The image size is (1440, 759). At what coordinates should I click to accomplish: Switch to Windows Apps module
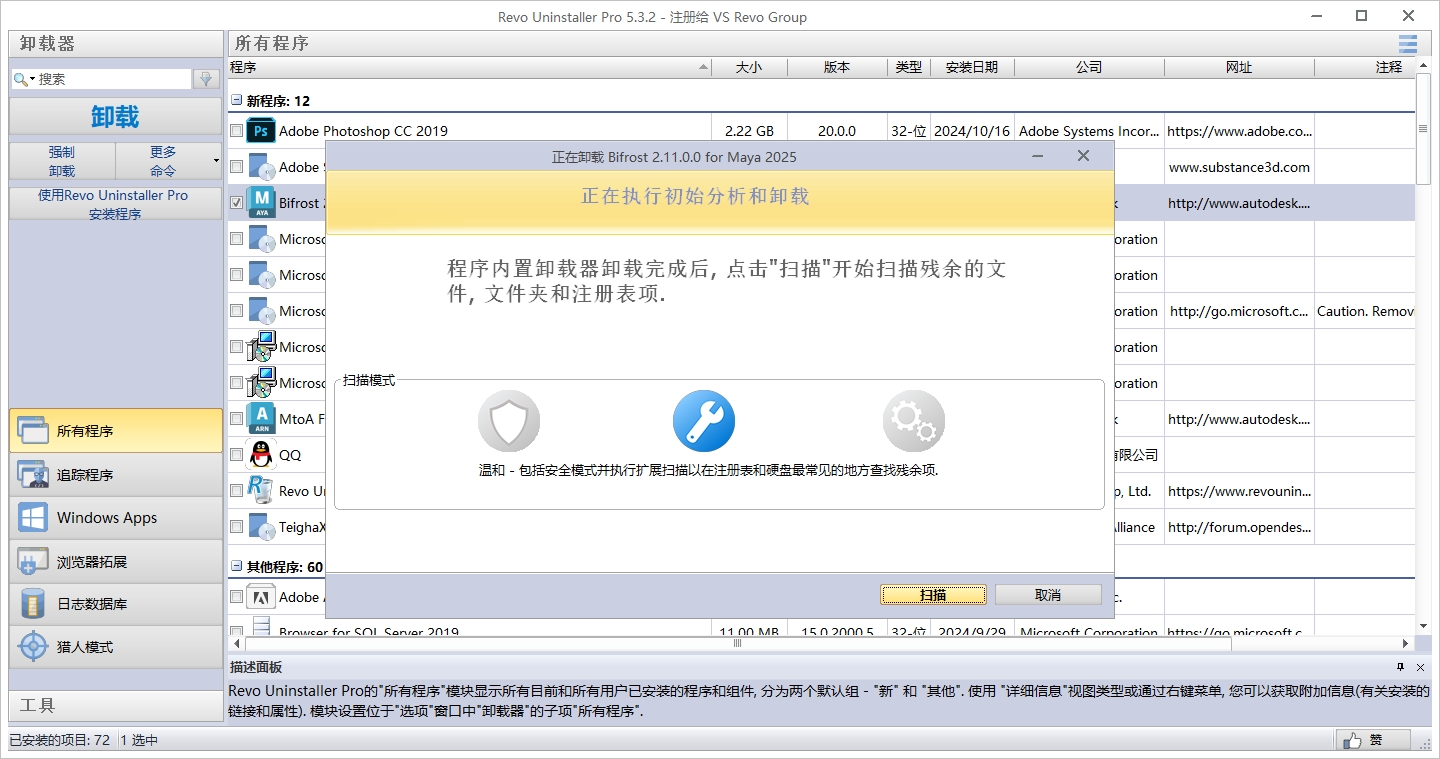[116, 518]
